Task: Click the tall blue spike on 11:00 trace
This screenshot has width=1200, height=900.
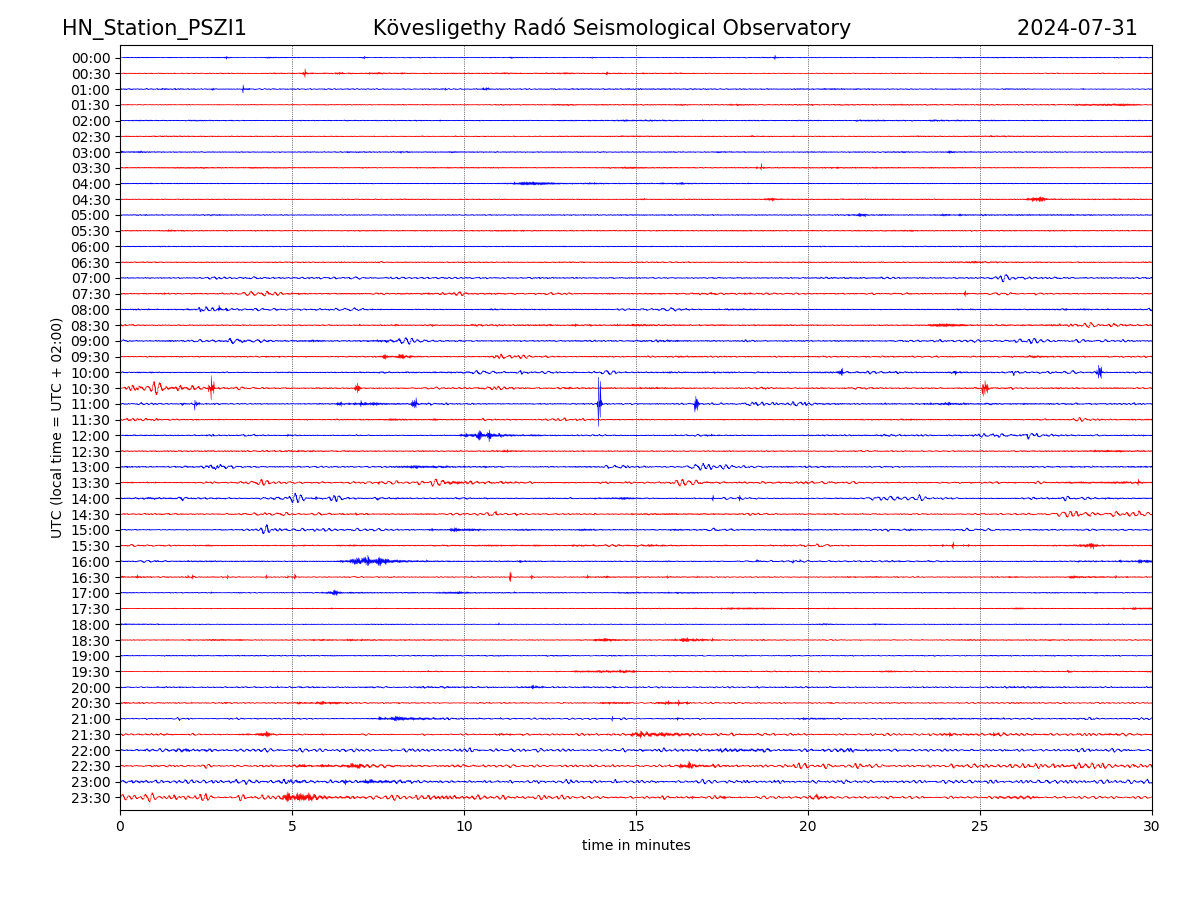Action: click(599, 402)
